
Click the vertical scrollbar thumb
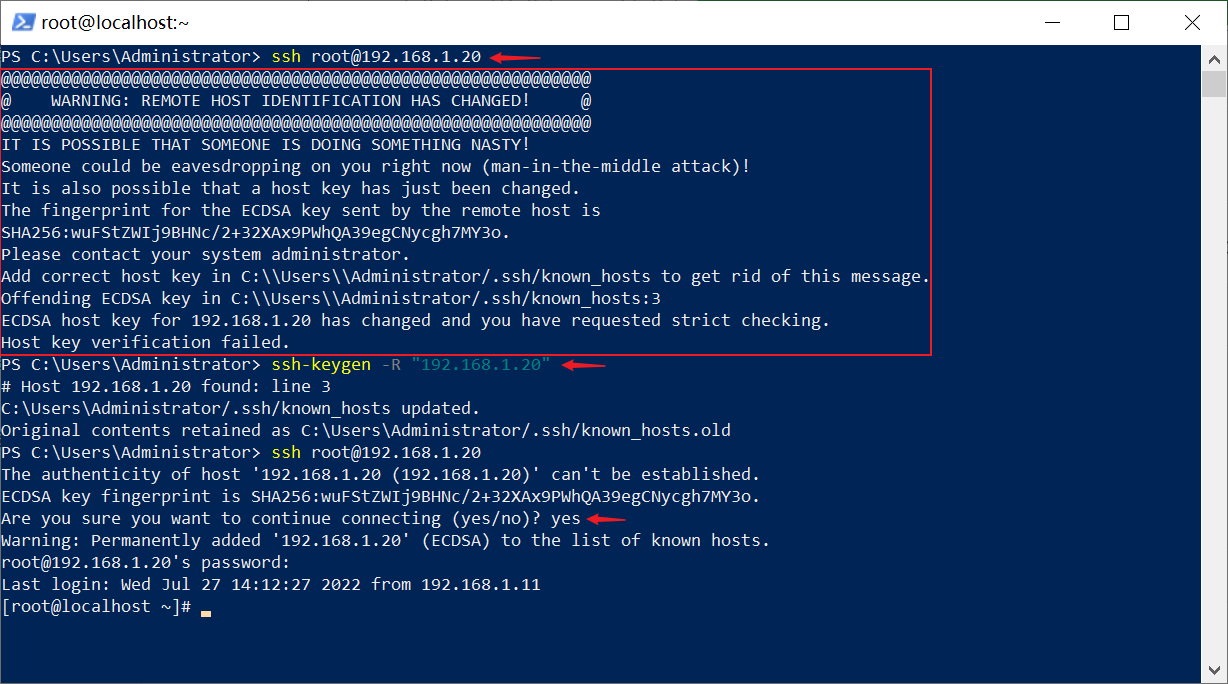[x=1213, y=83]
